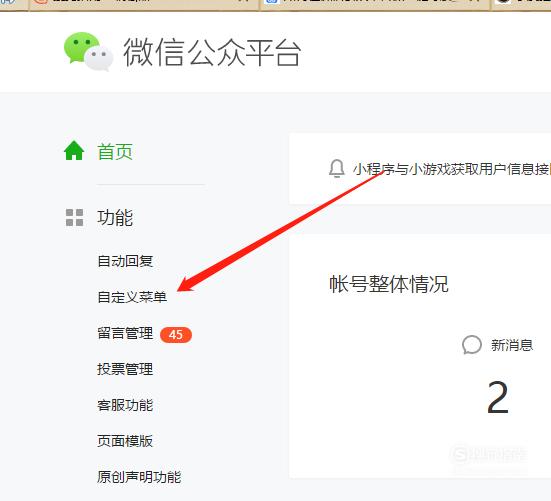Viewport: 551px width, 501px height.
Task: Click the 45 unread badge
Action: pos(176,334)
